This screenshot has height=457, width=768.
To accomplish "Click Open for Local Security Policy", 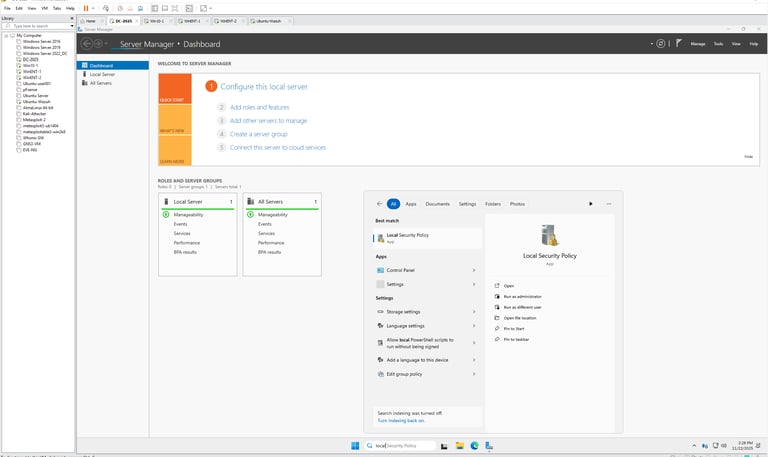I will tap(509, 286).
